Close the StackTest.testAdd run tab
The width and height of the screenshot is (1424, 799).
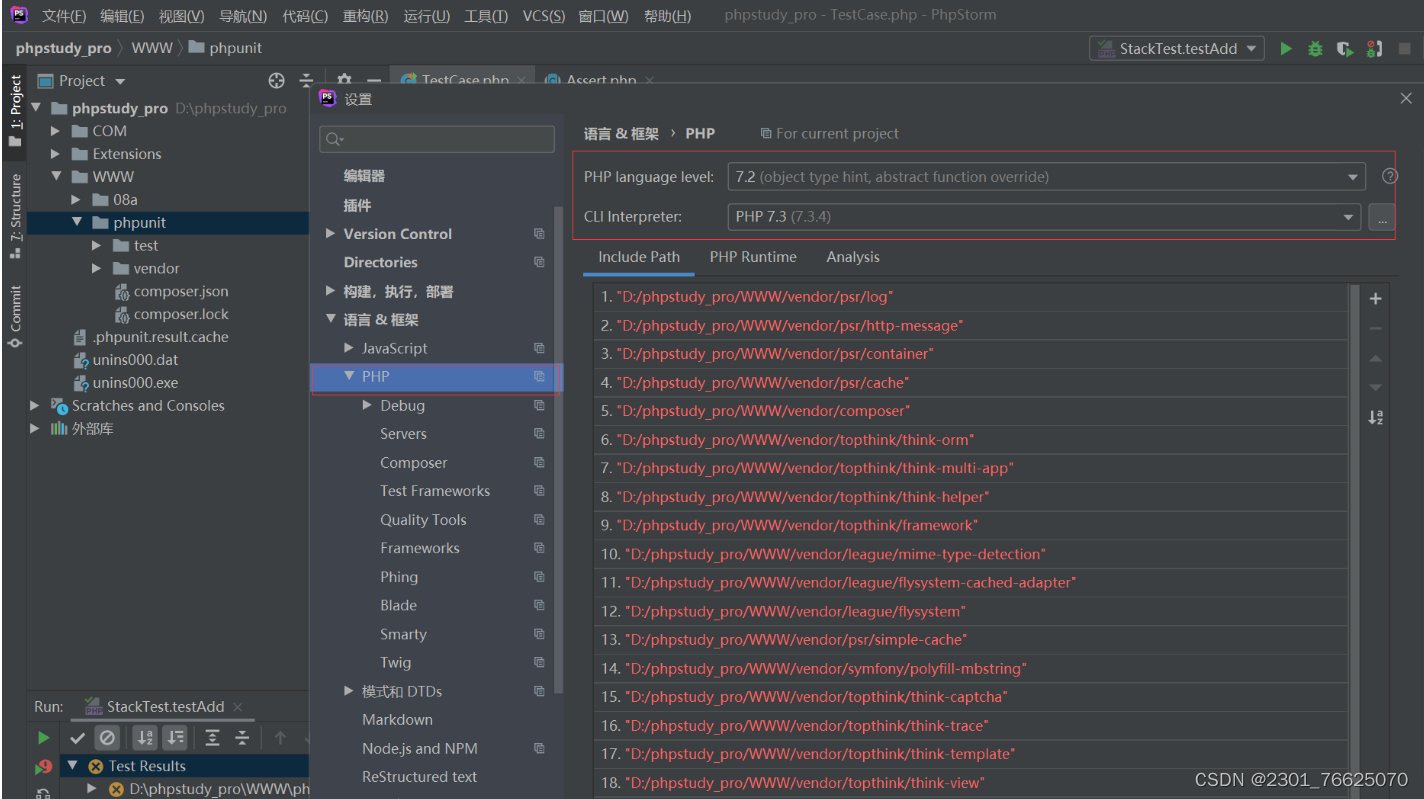(238, 706)
